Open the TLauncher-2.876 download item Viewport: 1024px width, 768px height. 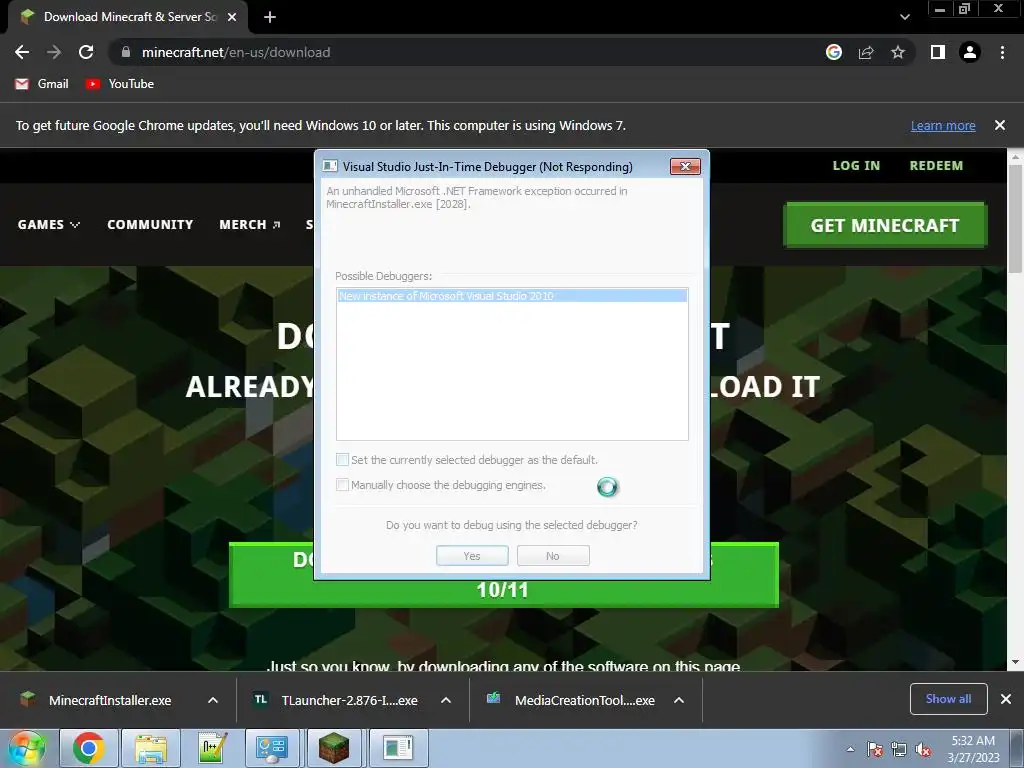pyautogui.click(x=349, y=700)
